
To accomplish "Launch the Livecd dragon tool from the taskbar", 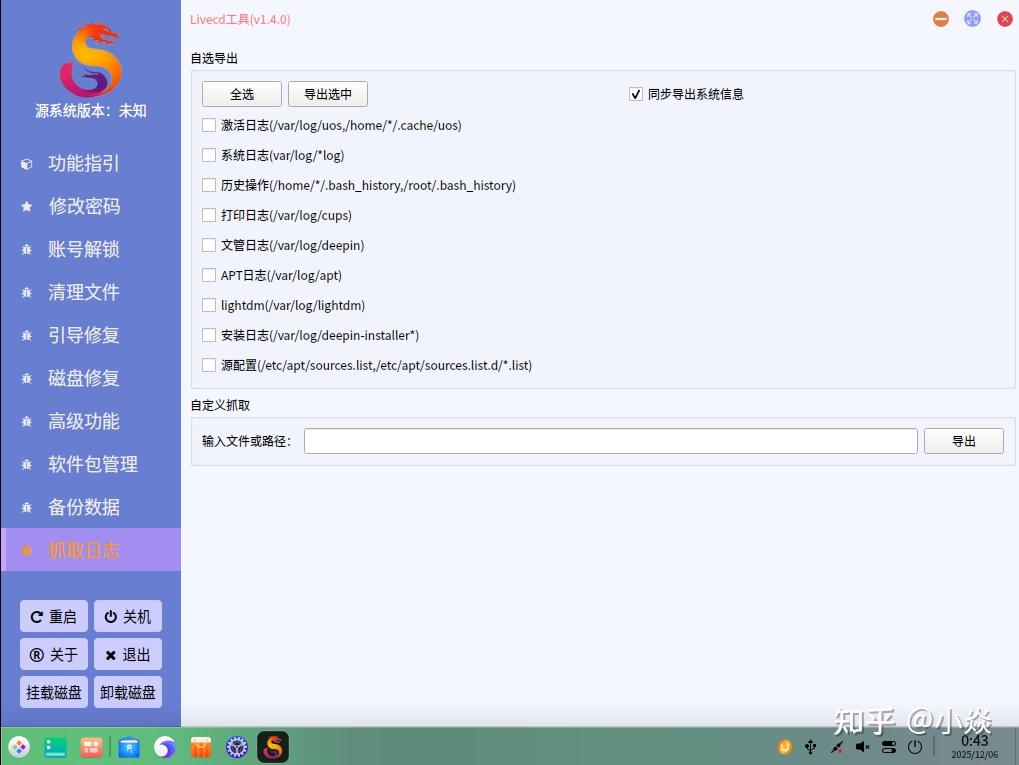I will (272, 747).
